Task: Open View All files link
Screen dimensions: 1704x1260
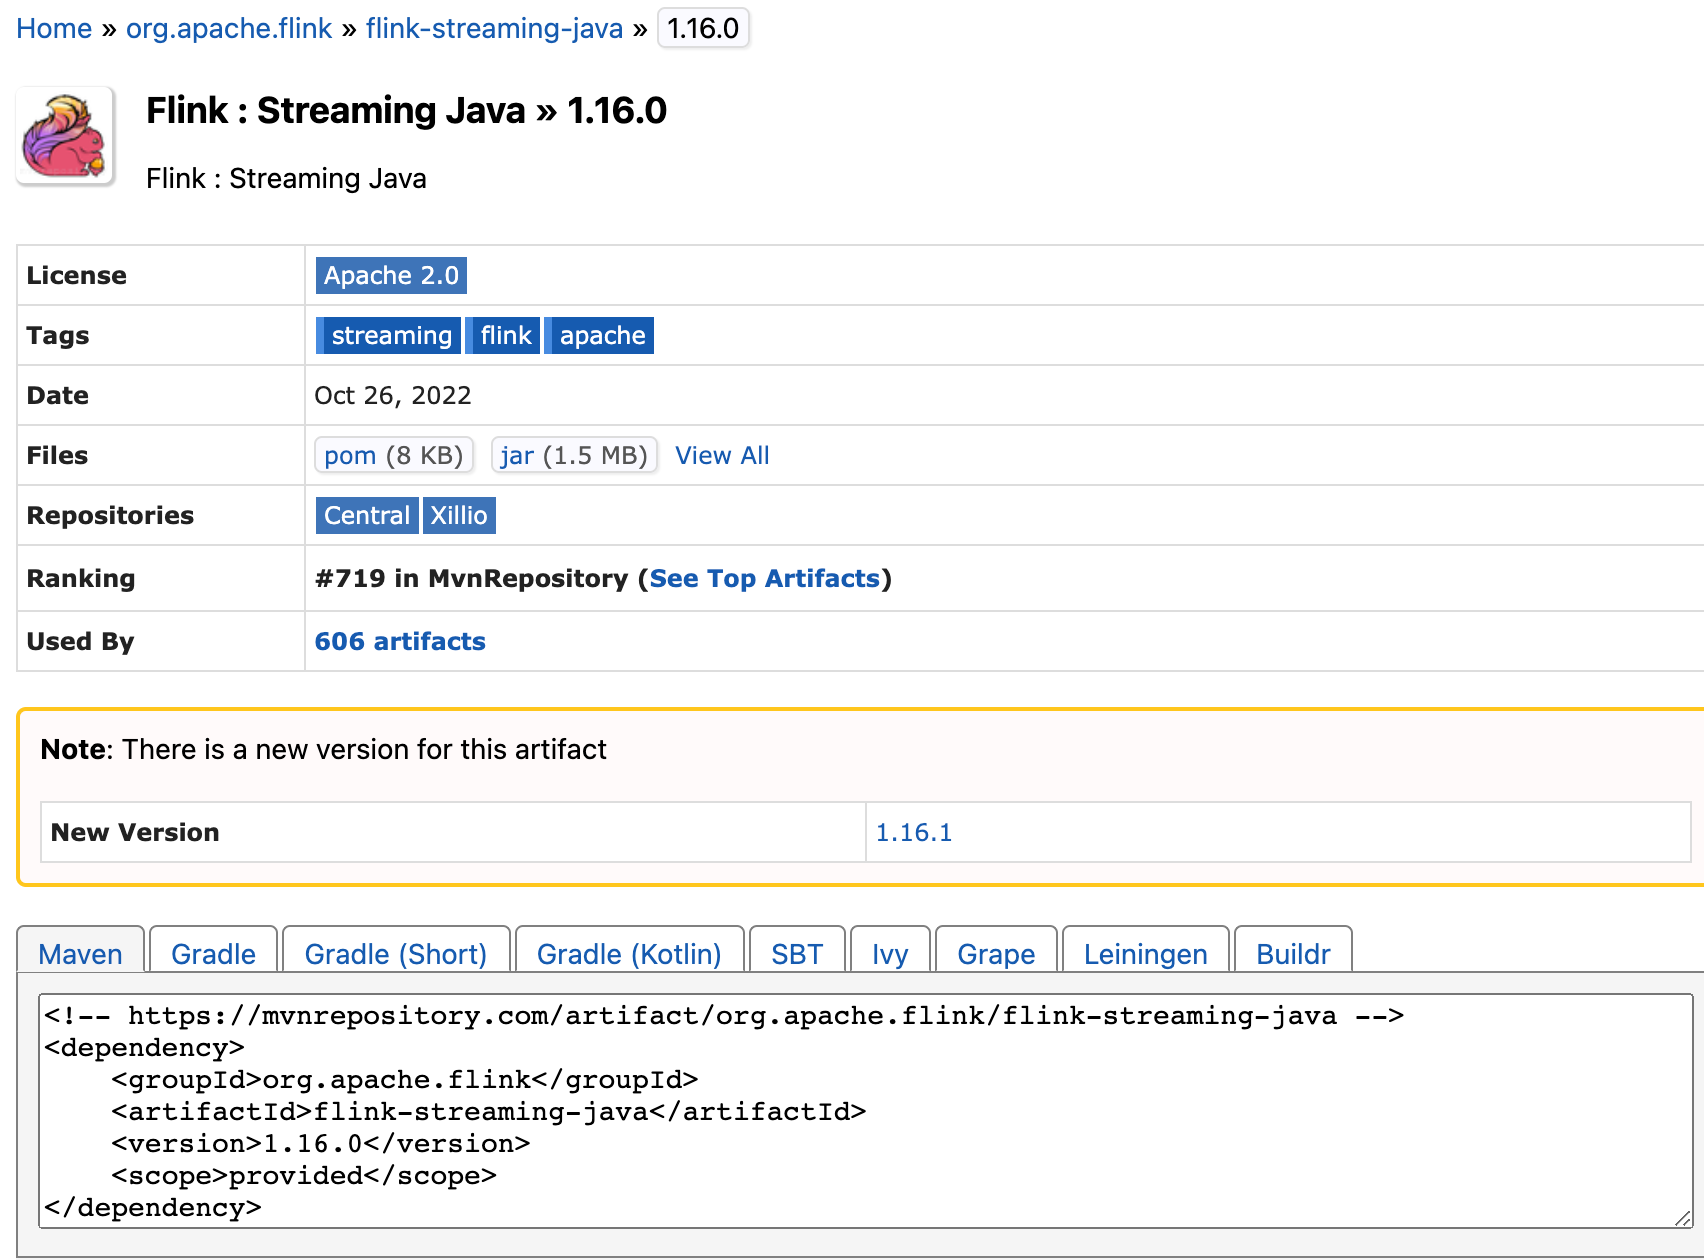Action: 722,455
